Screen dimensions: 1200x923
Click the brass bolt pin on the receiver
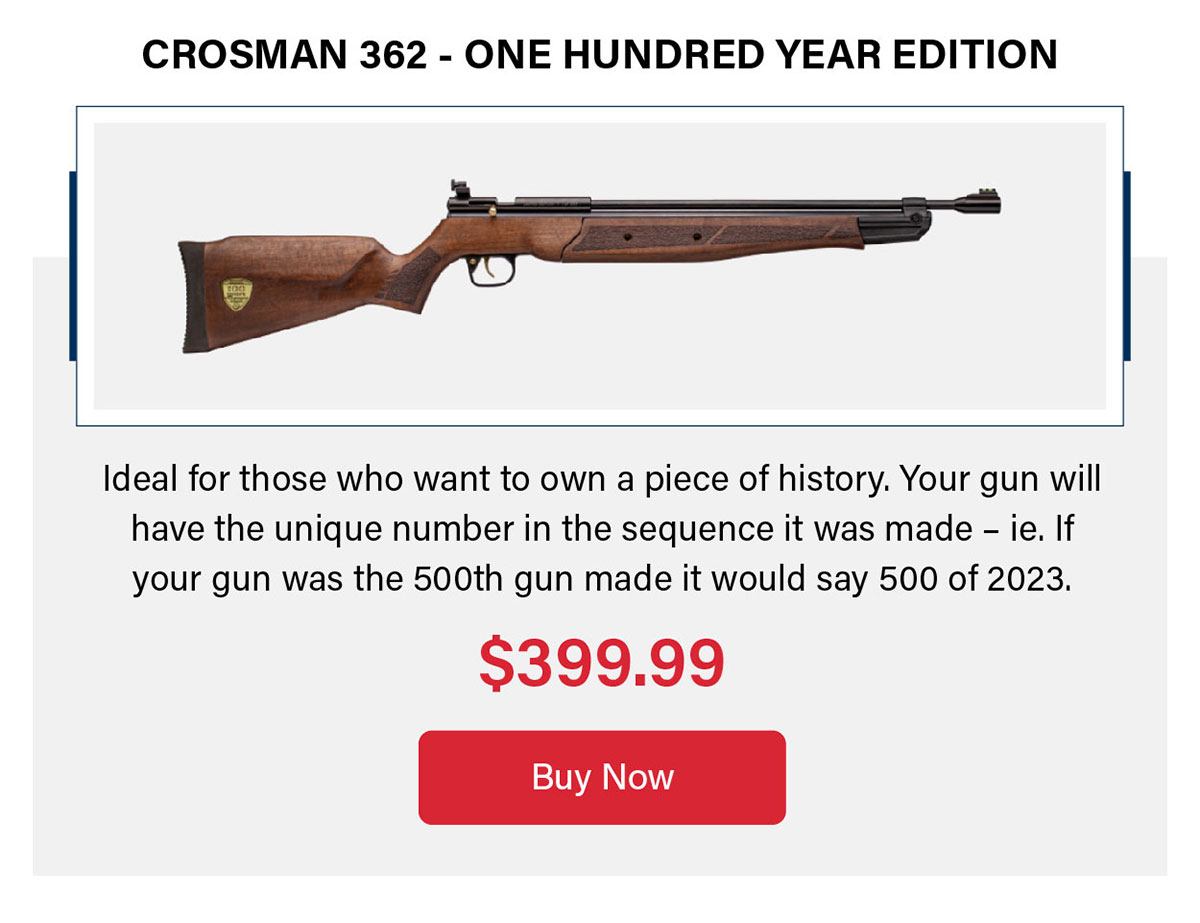493,209
